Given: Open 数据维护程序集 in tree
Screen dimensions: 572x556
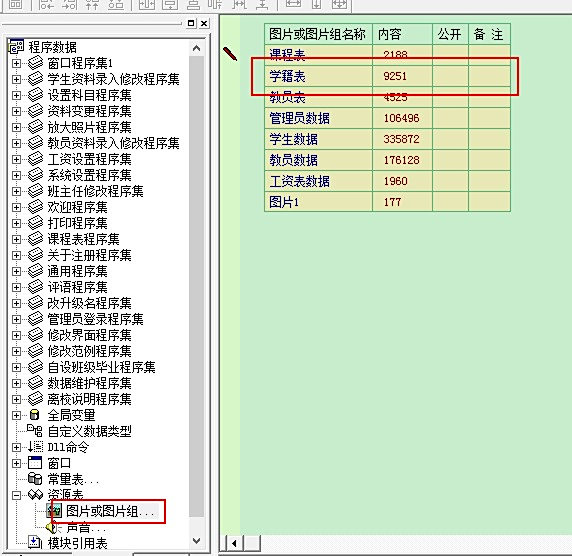Looking at the screenshot, I should tap(89, 383).
